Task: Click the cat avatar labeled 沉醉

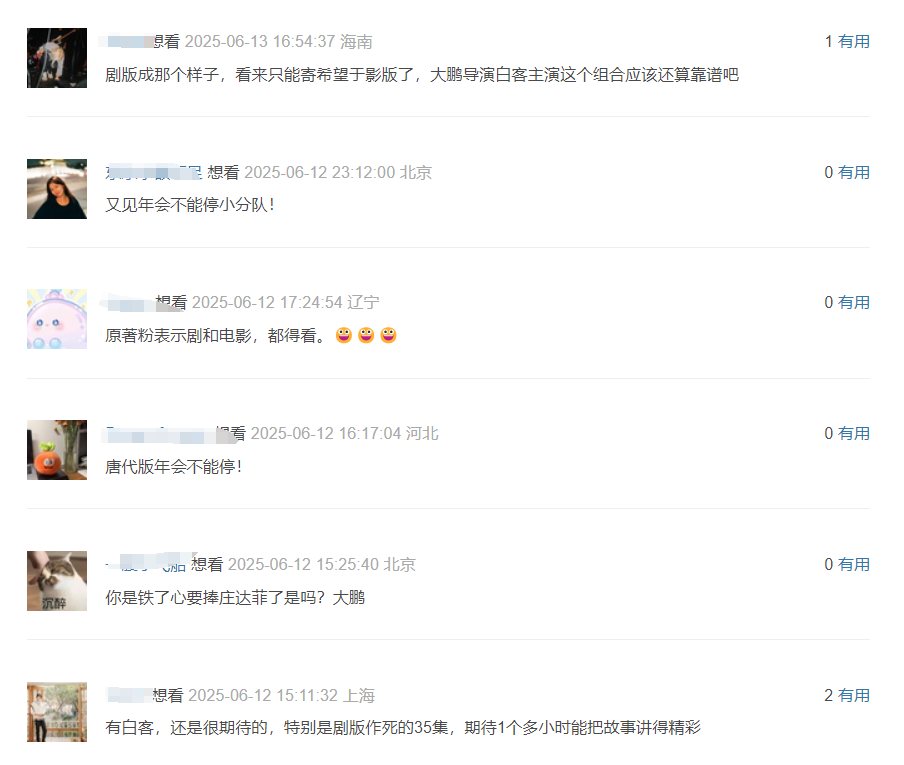Action: (56, 581)
